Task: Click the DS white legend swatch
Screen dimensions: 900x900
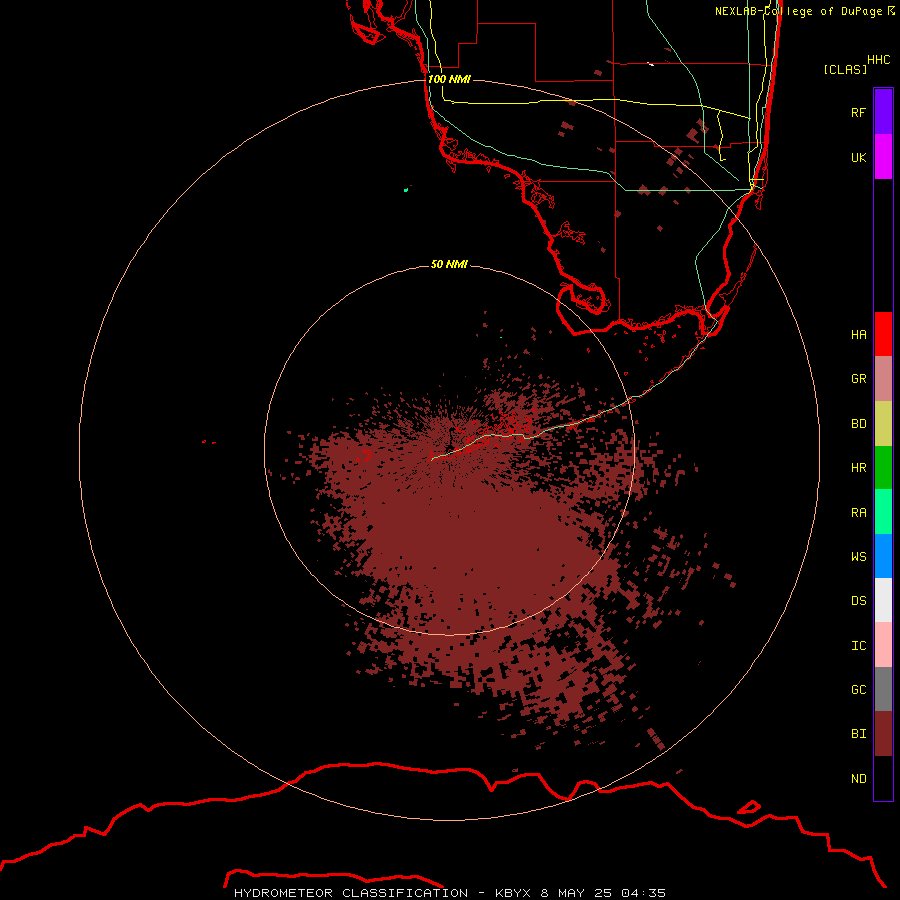Action: (x=883, y=600)
